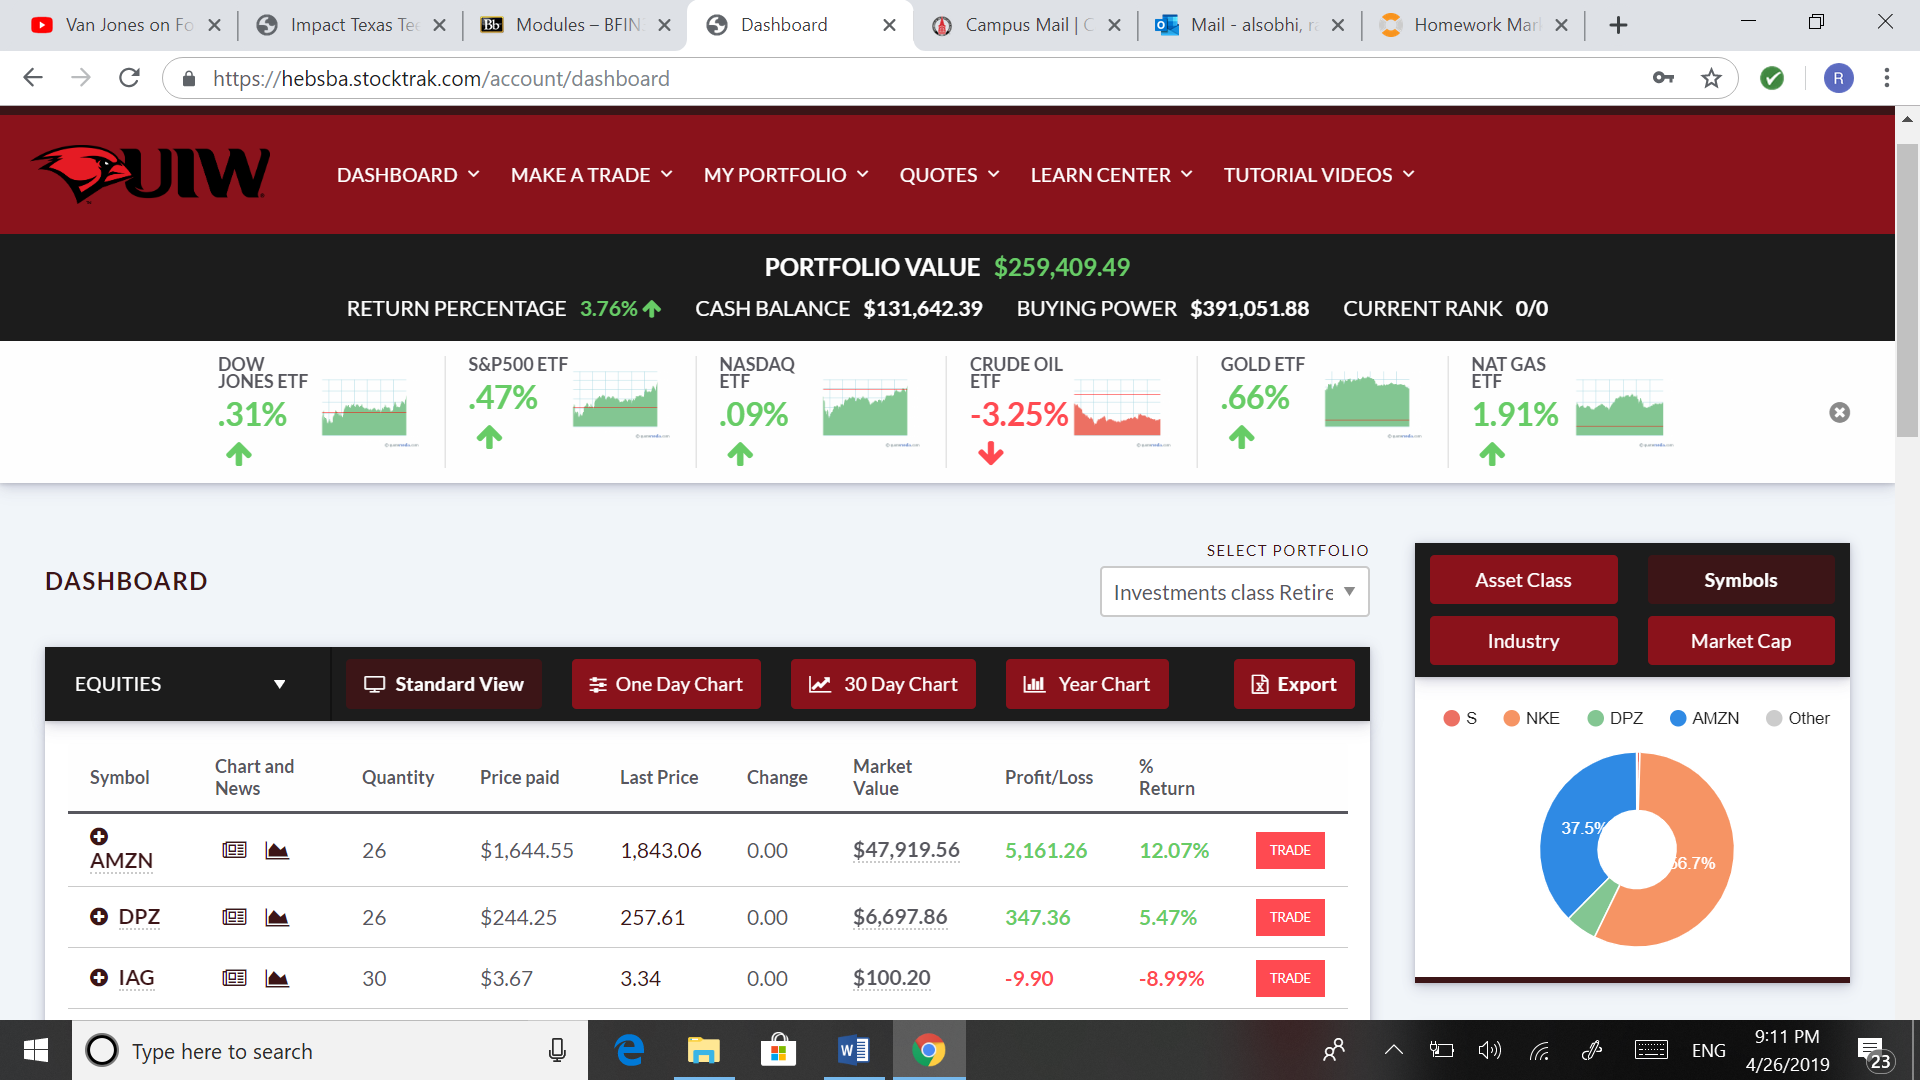Switch to the Outlook Mail tab
1920x1080 pixels.
(1249, 25)
